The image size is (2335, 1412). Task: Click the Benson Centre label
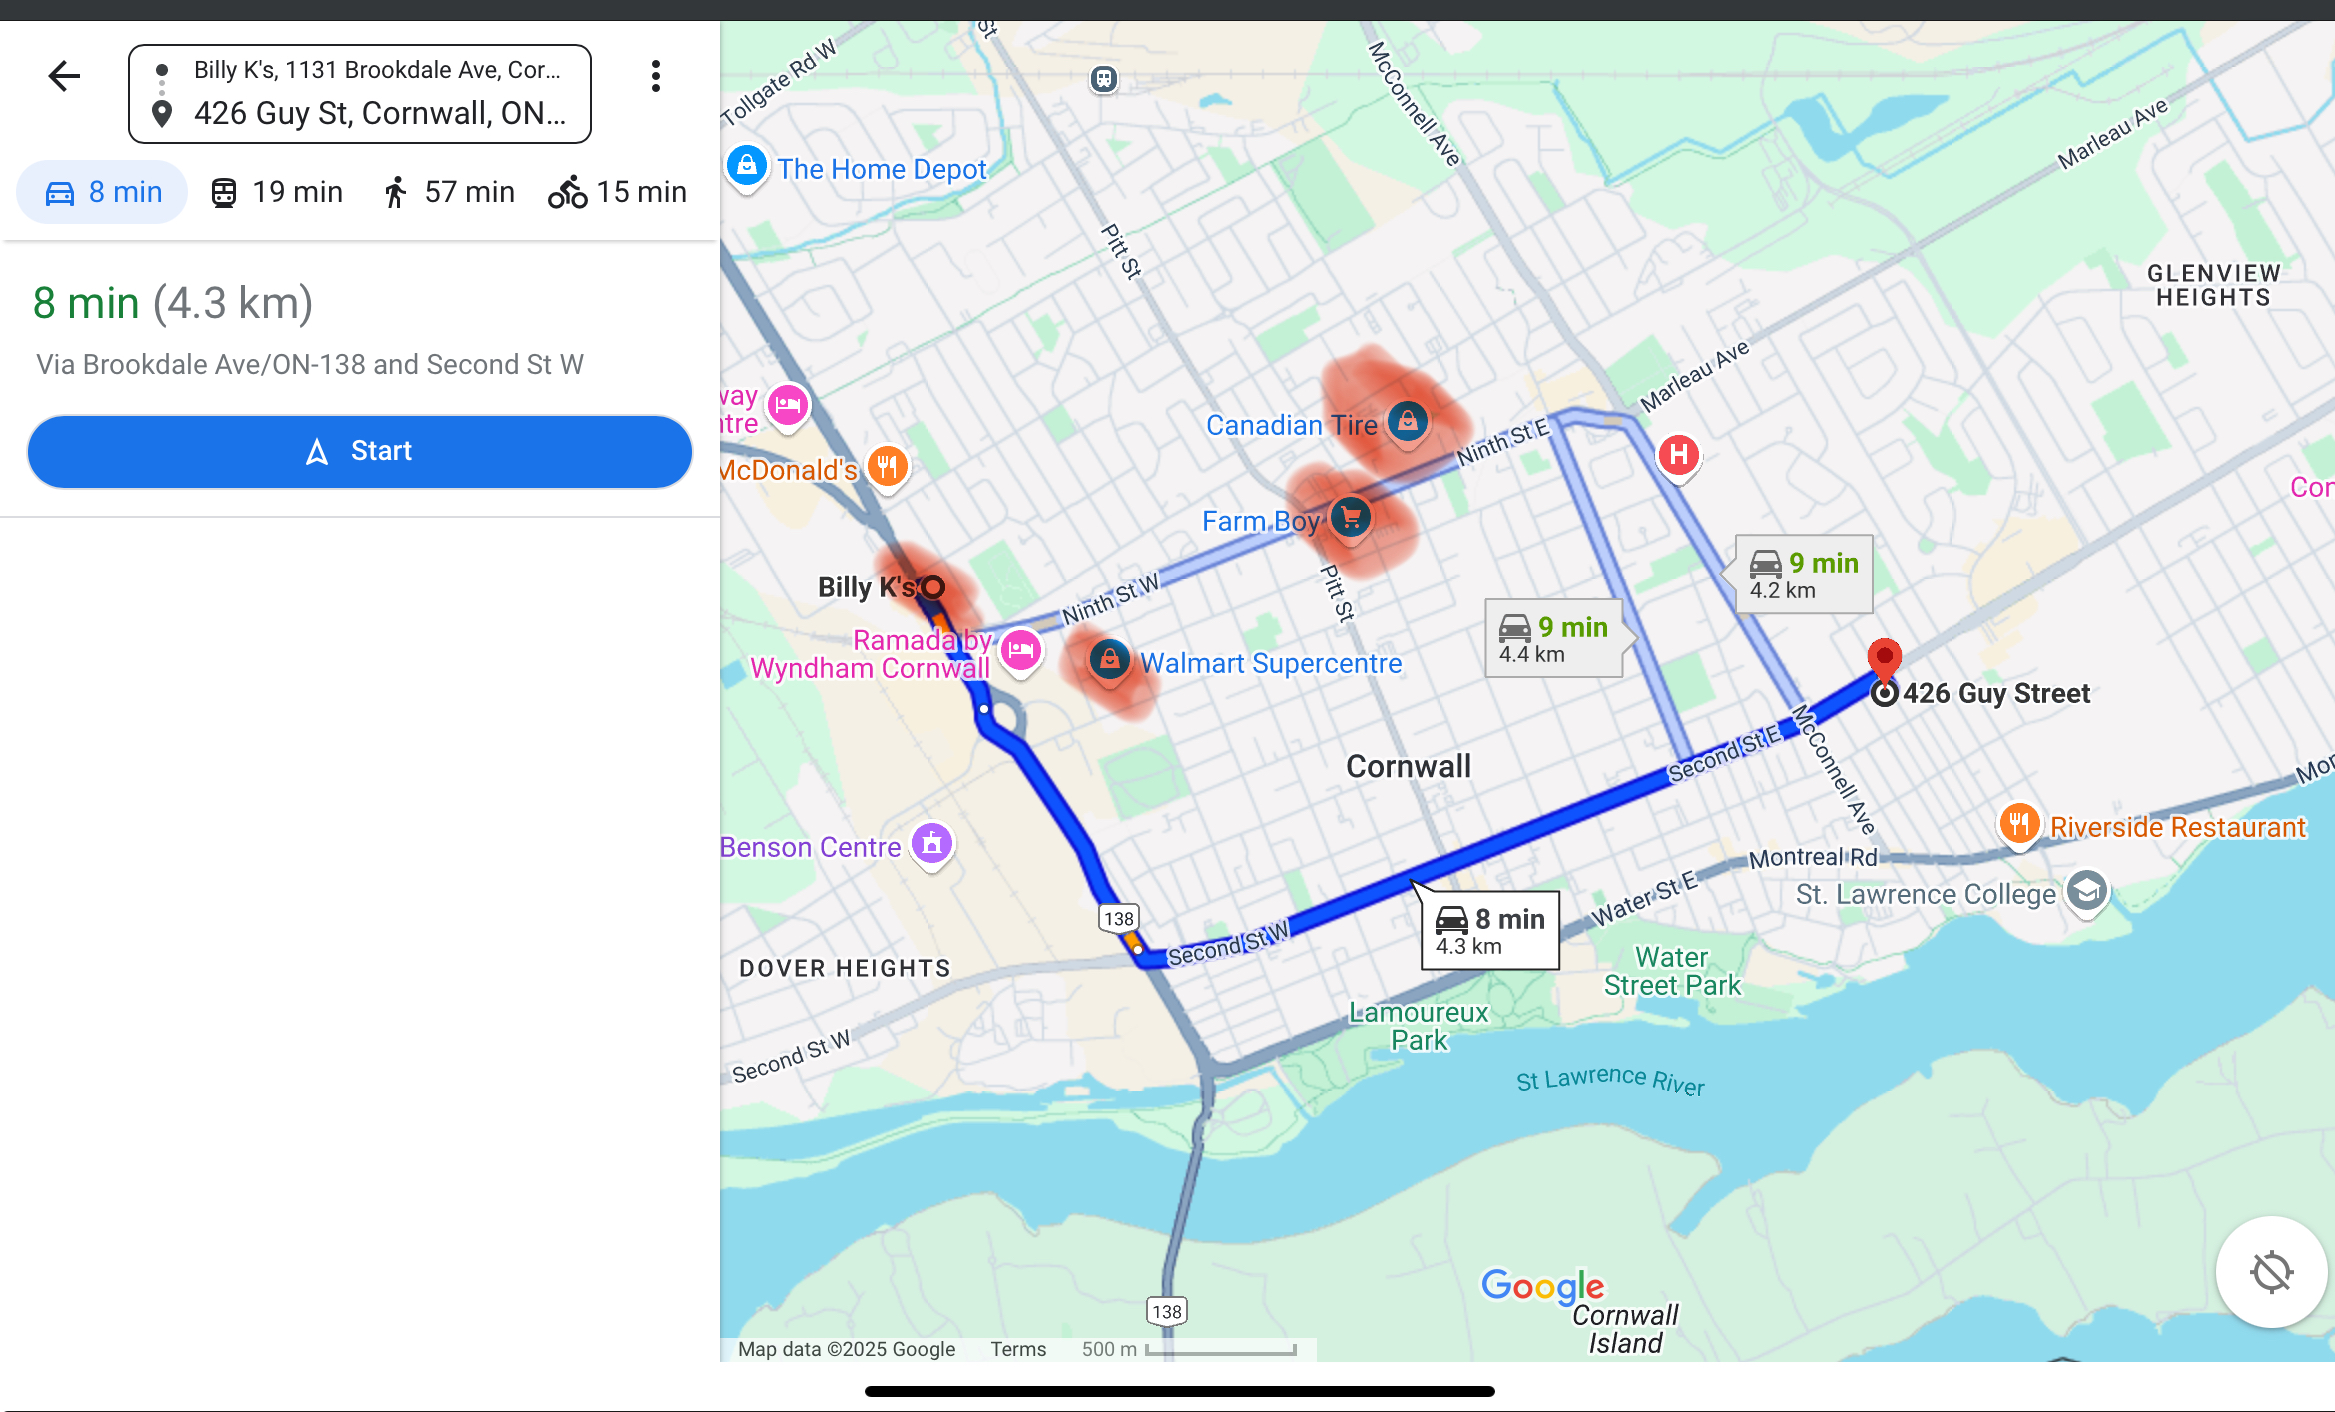pos(811,847)
